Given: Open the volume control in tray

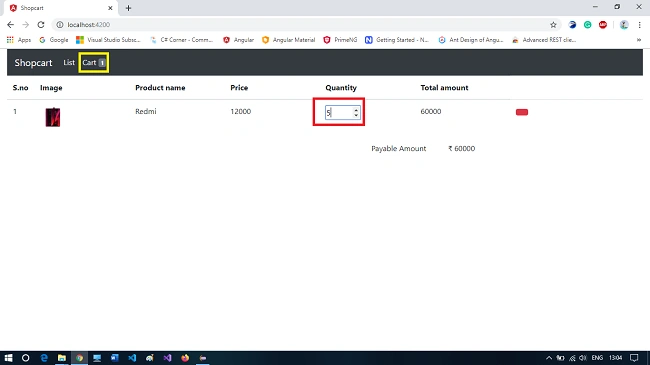Looking at the screenshot, I should click(583, 358).
